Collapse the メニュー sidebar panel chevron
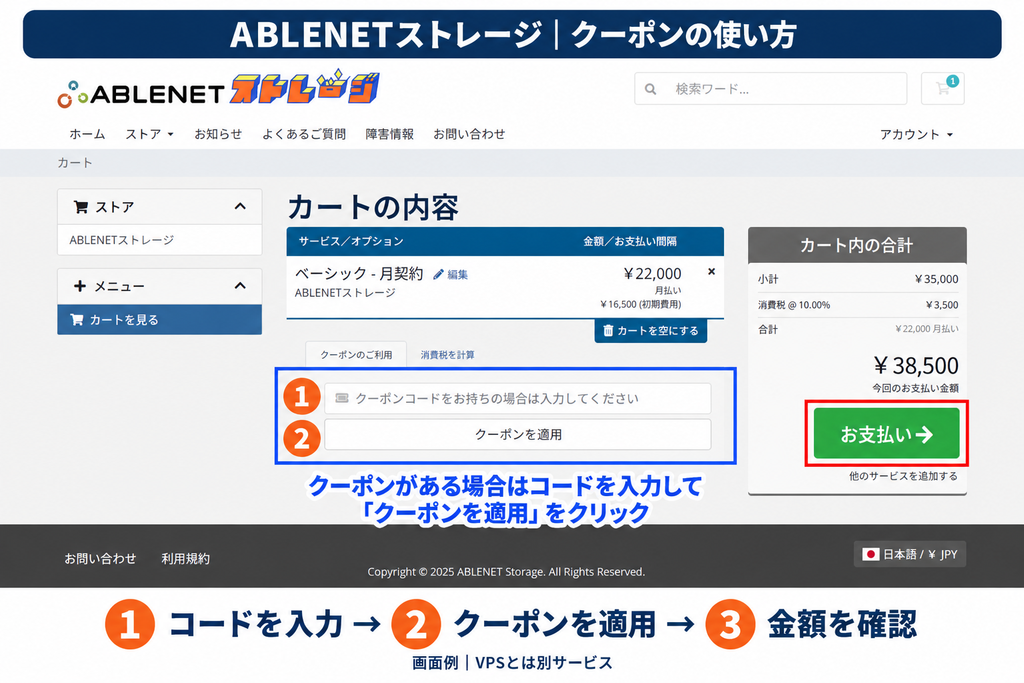This screenshot has height=683, width=1024. point(240,285)
